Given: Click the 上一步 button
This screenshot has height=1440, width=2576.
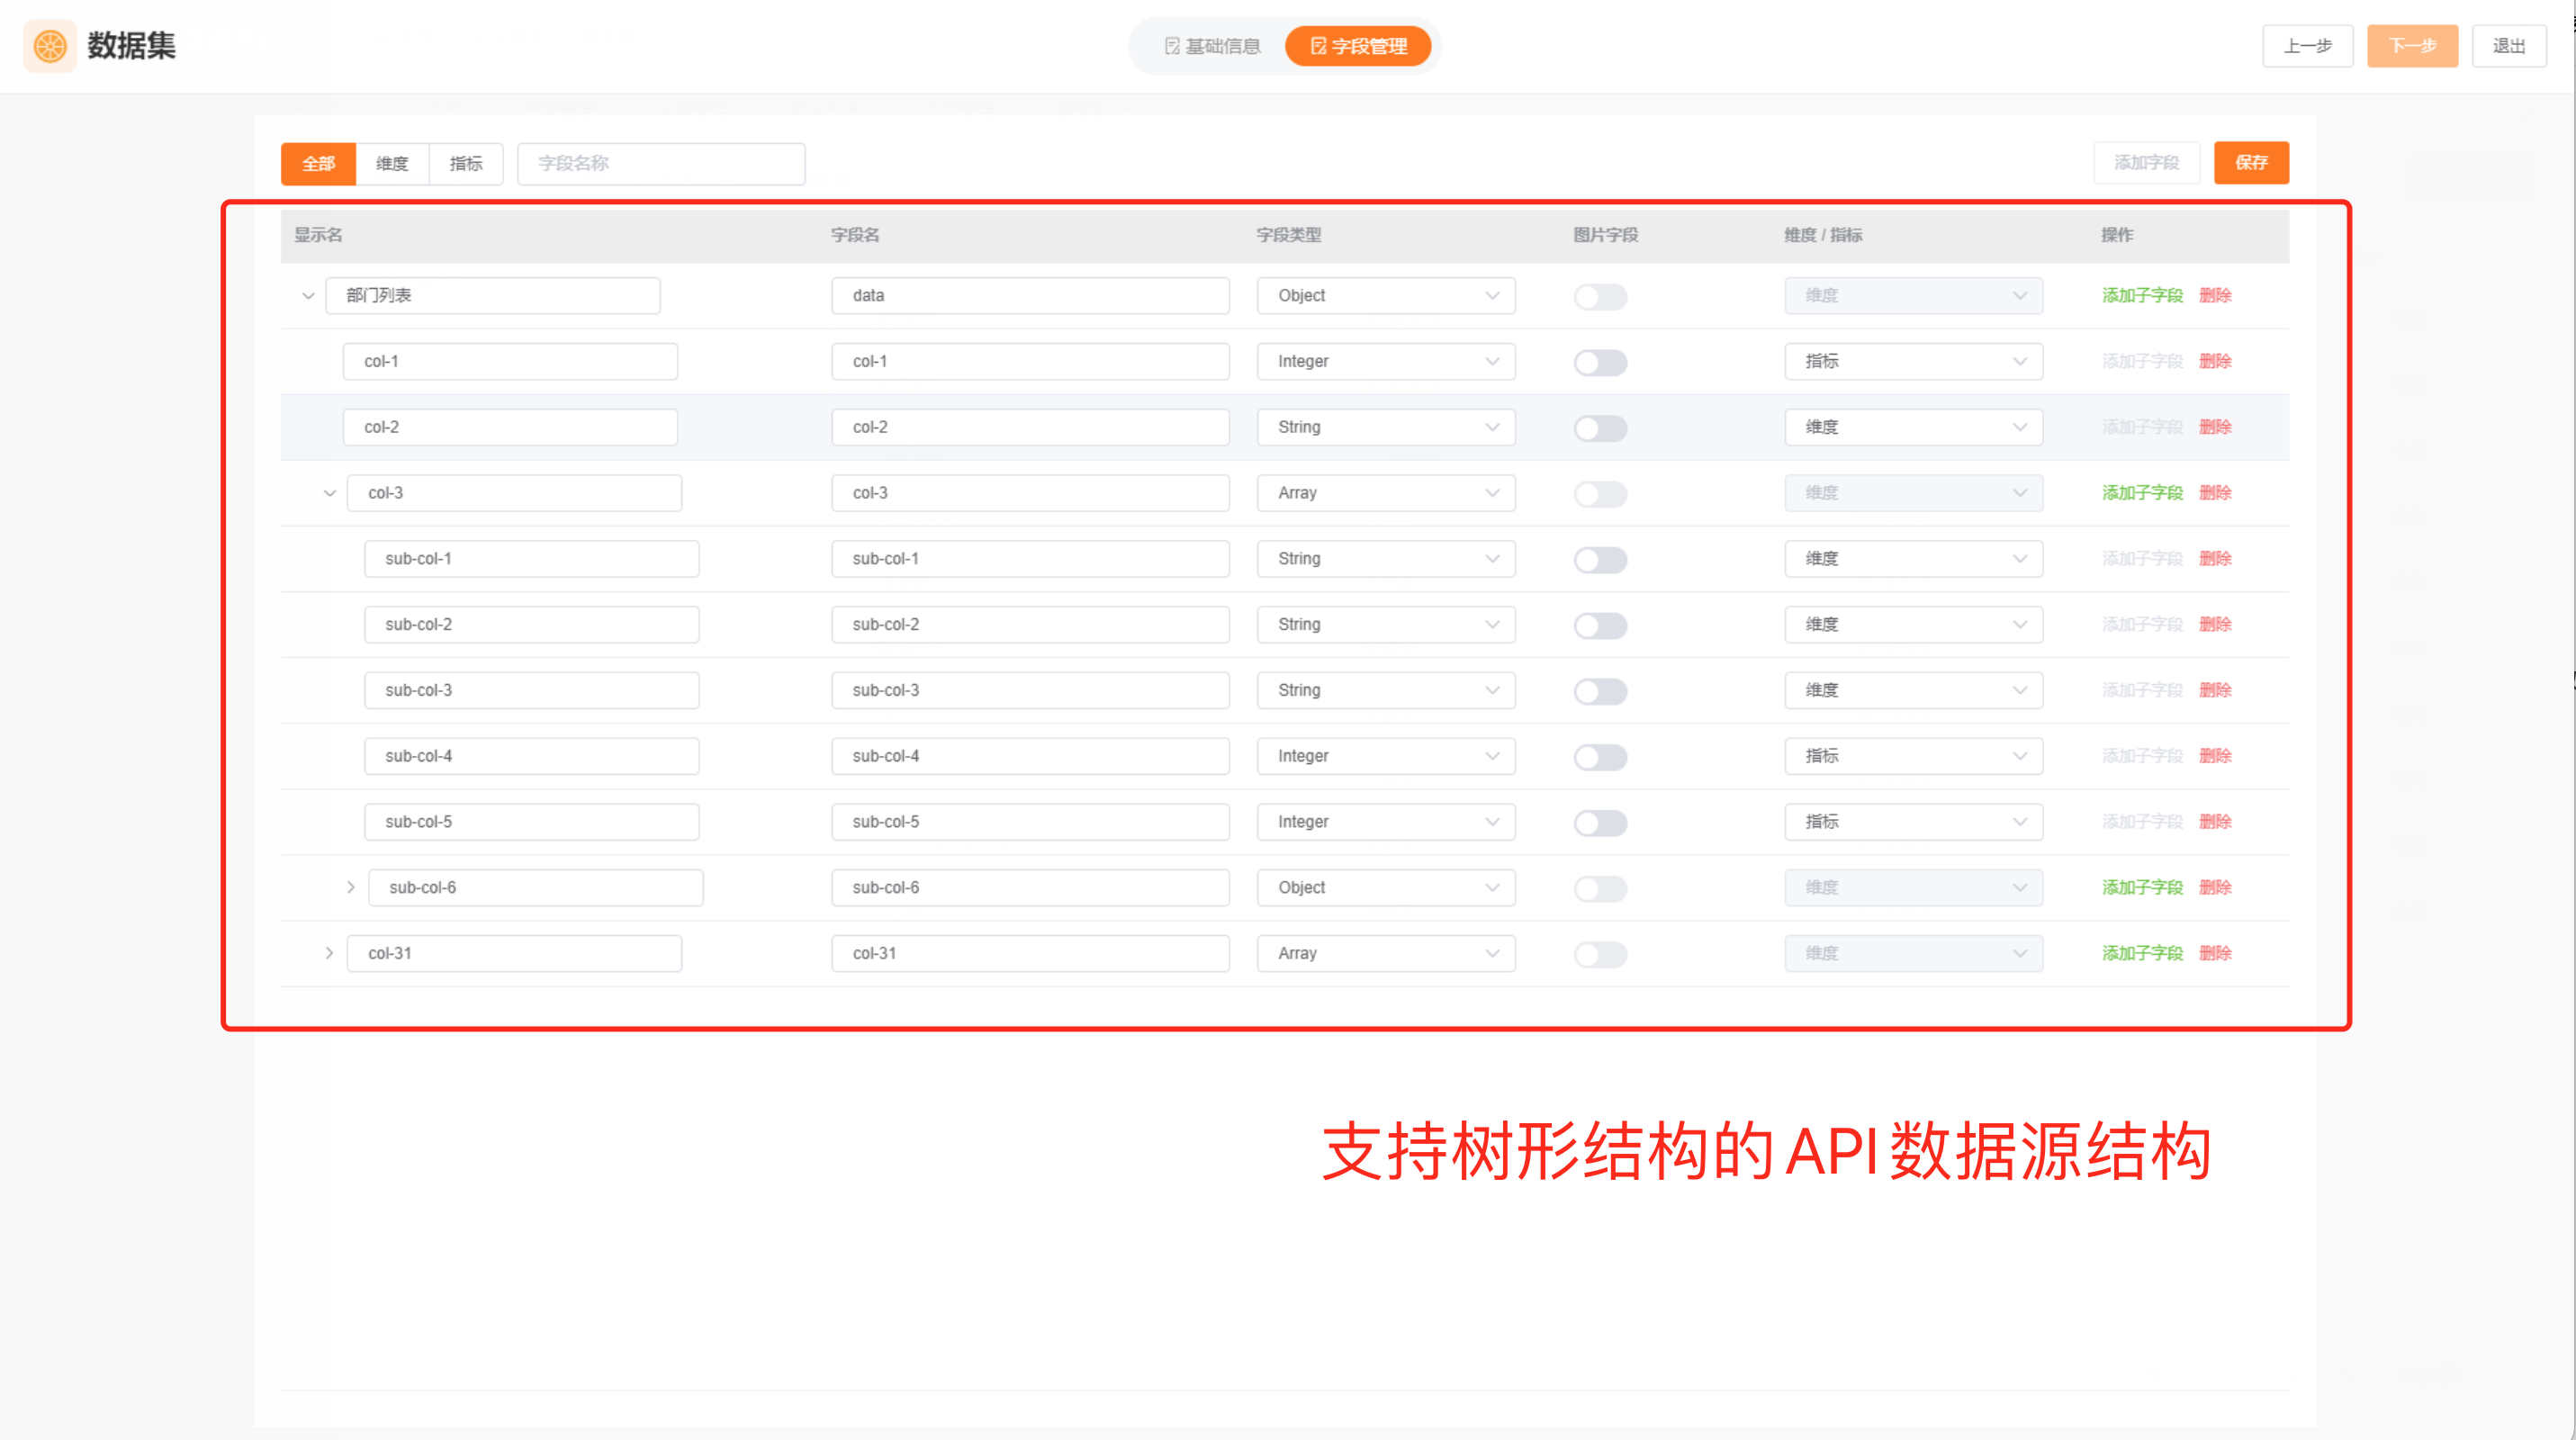Looking at the screenshot, I should pyautogui.click(x=2307, y=46).
